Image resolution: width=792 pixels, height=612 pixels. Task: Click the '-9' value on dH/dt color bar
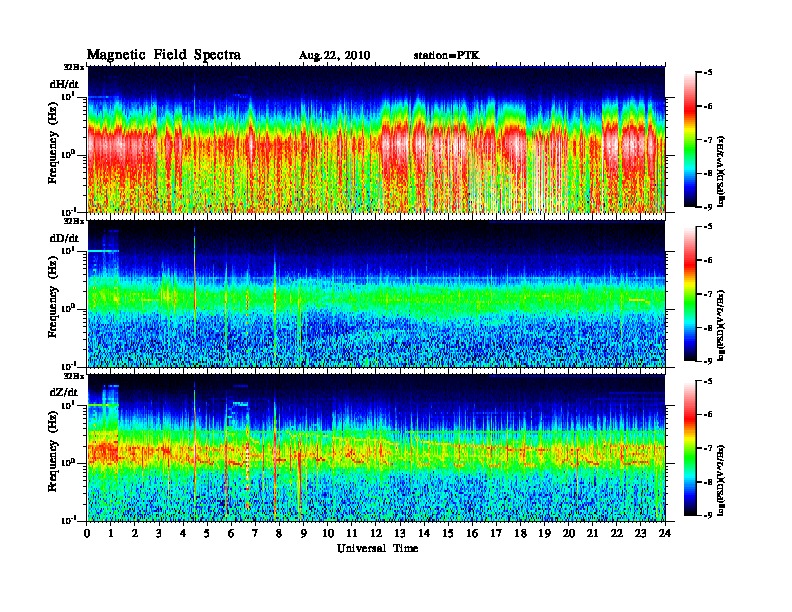click(x=708, y=207)
